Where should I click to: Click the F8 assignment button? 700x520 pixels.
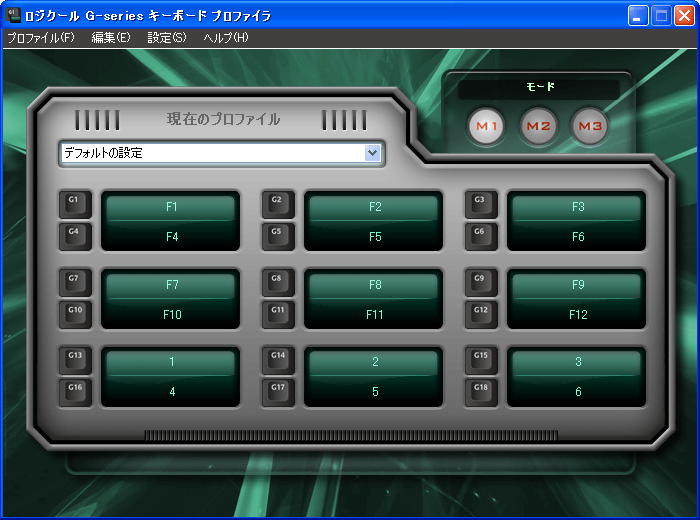374,285
